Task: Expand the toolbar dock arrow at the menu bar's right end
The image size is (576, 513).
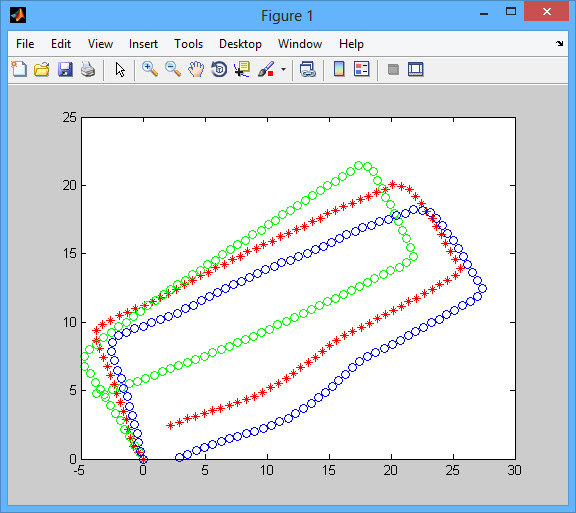Action: click(x=559, y=43)
